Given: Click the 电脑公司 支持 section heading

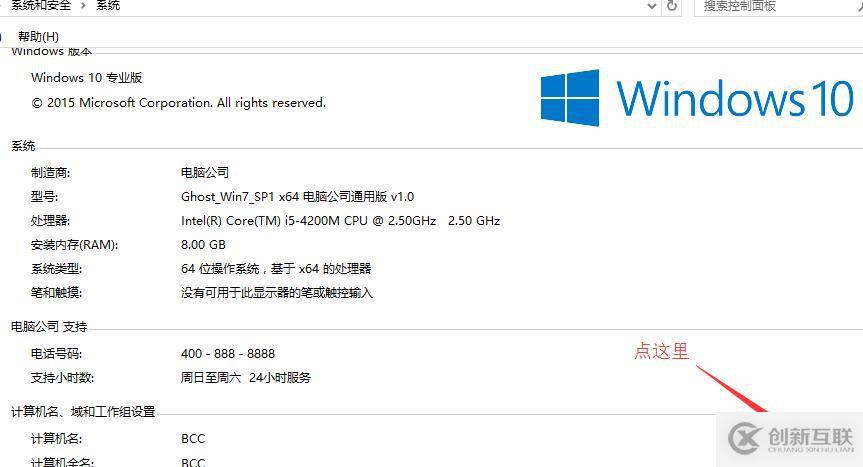Looking at the screenshot, I should 49,327.
